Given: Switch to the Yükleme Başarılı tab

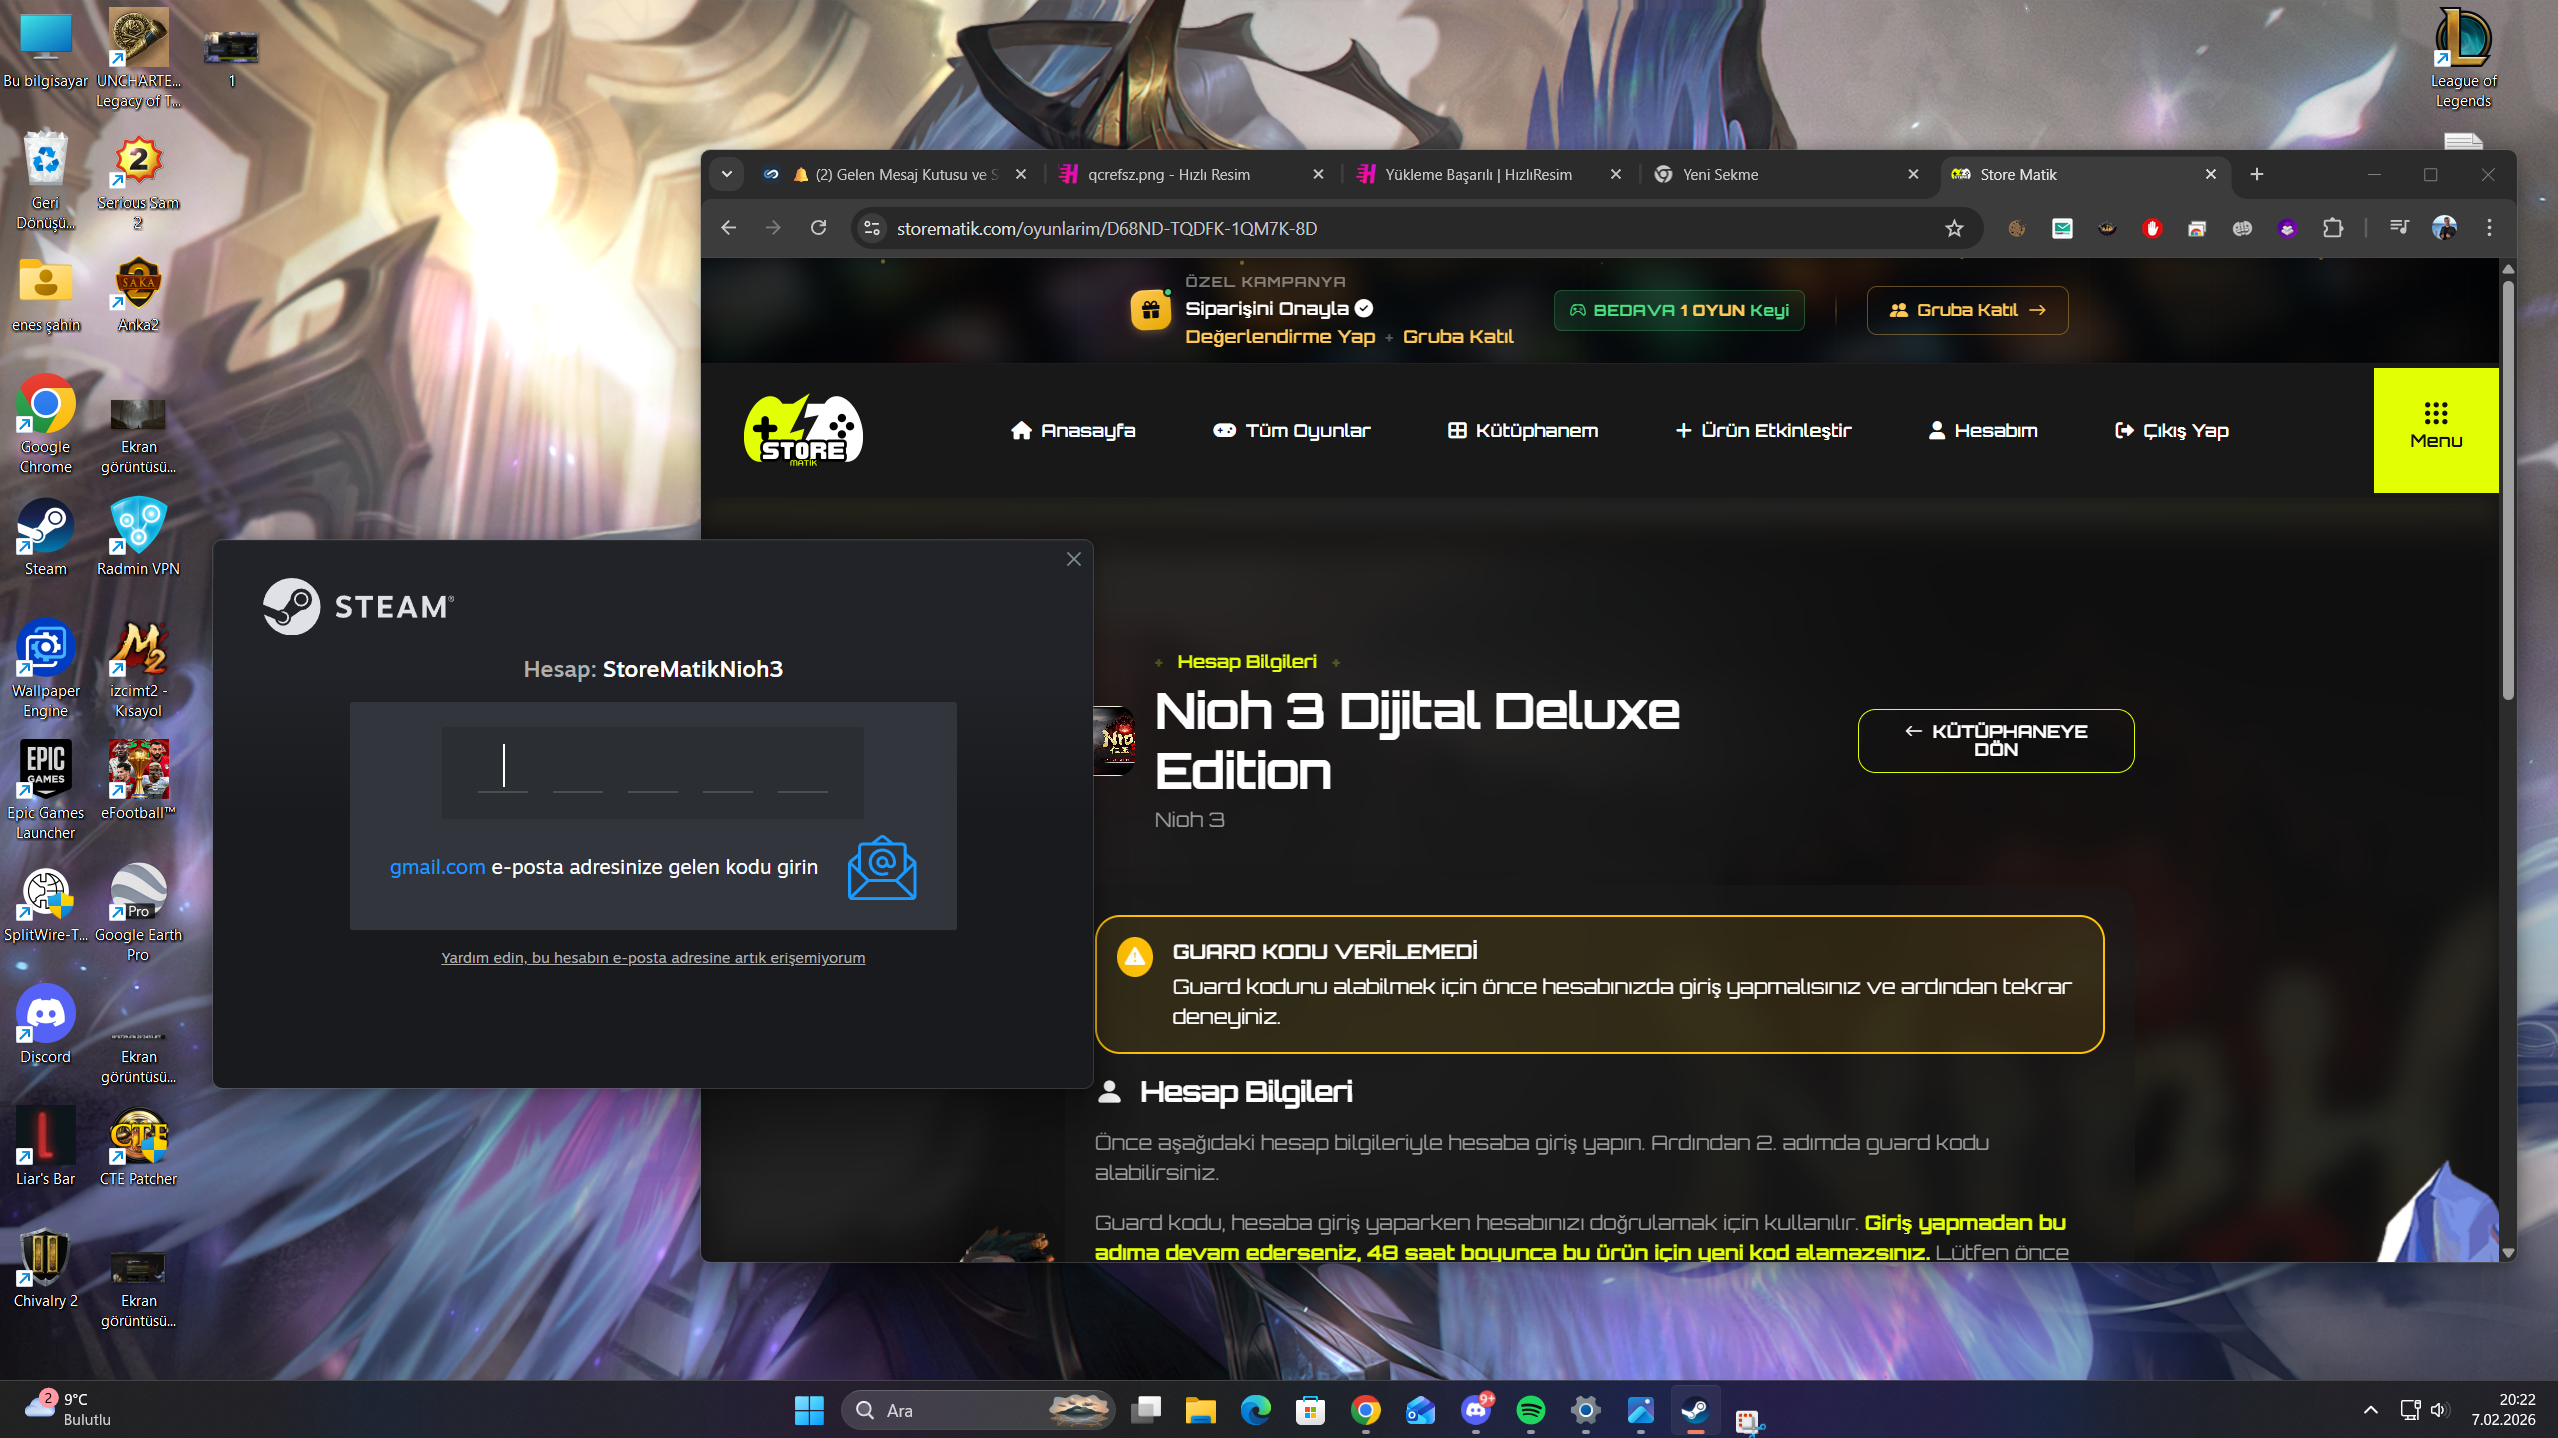Looking at the screenshot, I should point(1489,174).
